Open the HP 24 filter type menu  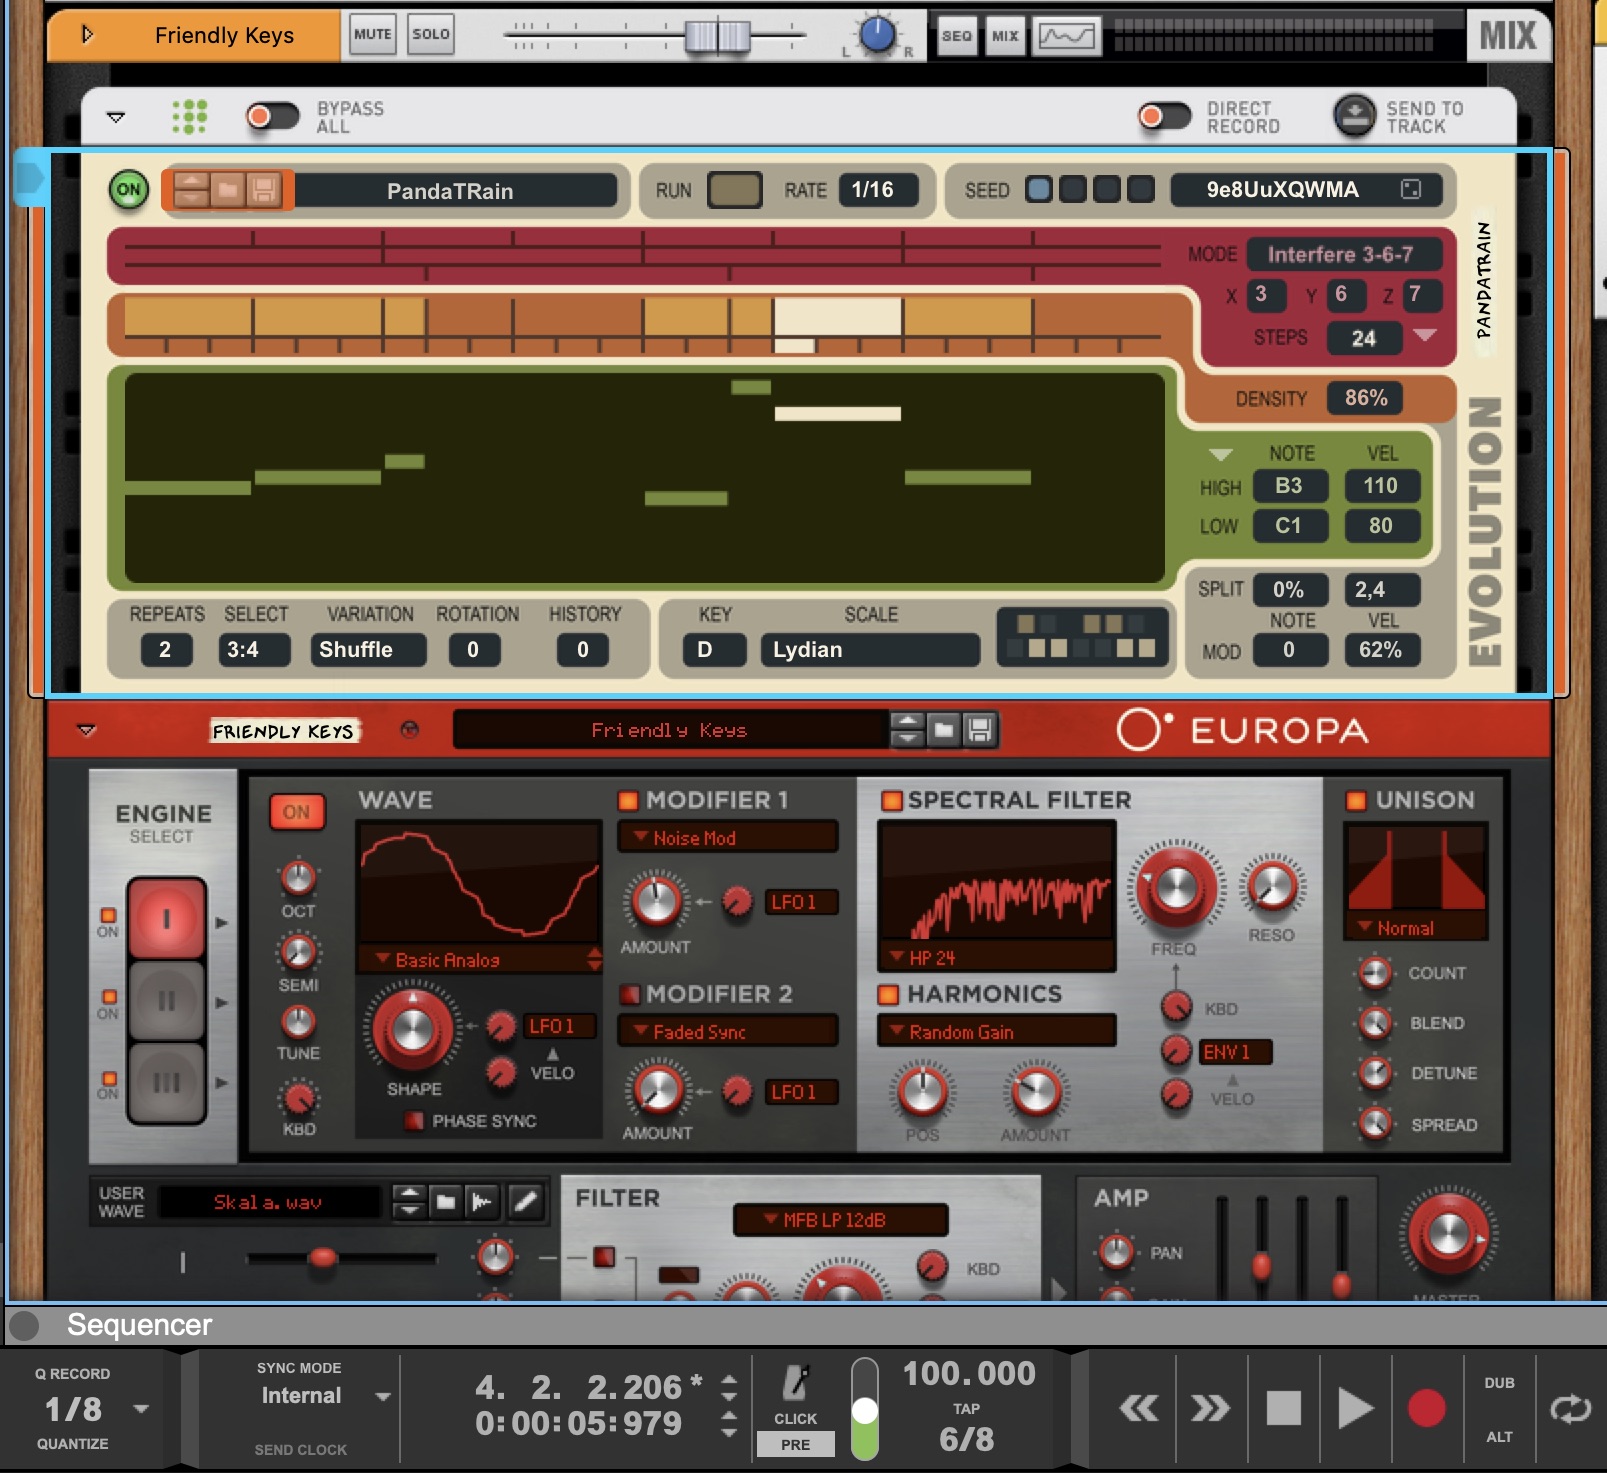click(996, 957)
